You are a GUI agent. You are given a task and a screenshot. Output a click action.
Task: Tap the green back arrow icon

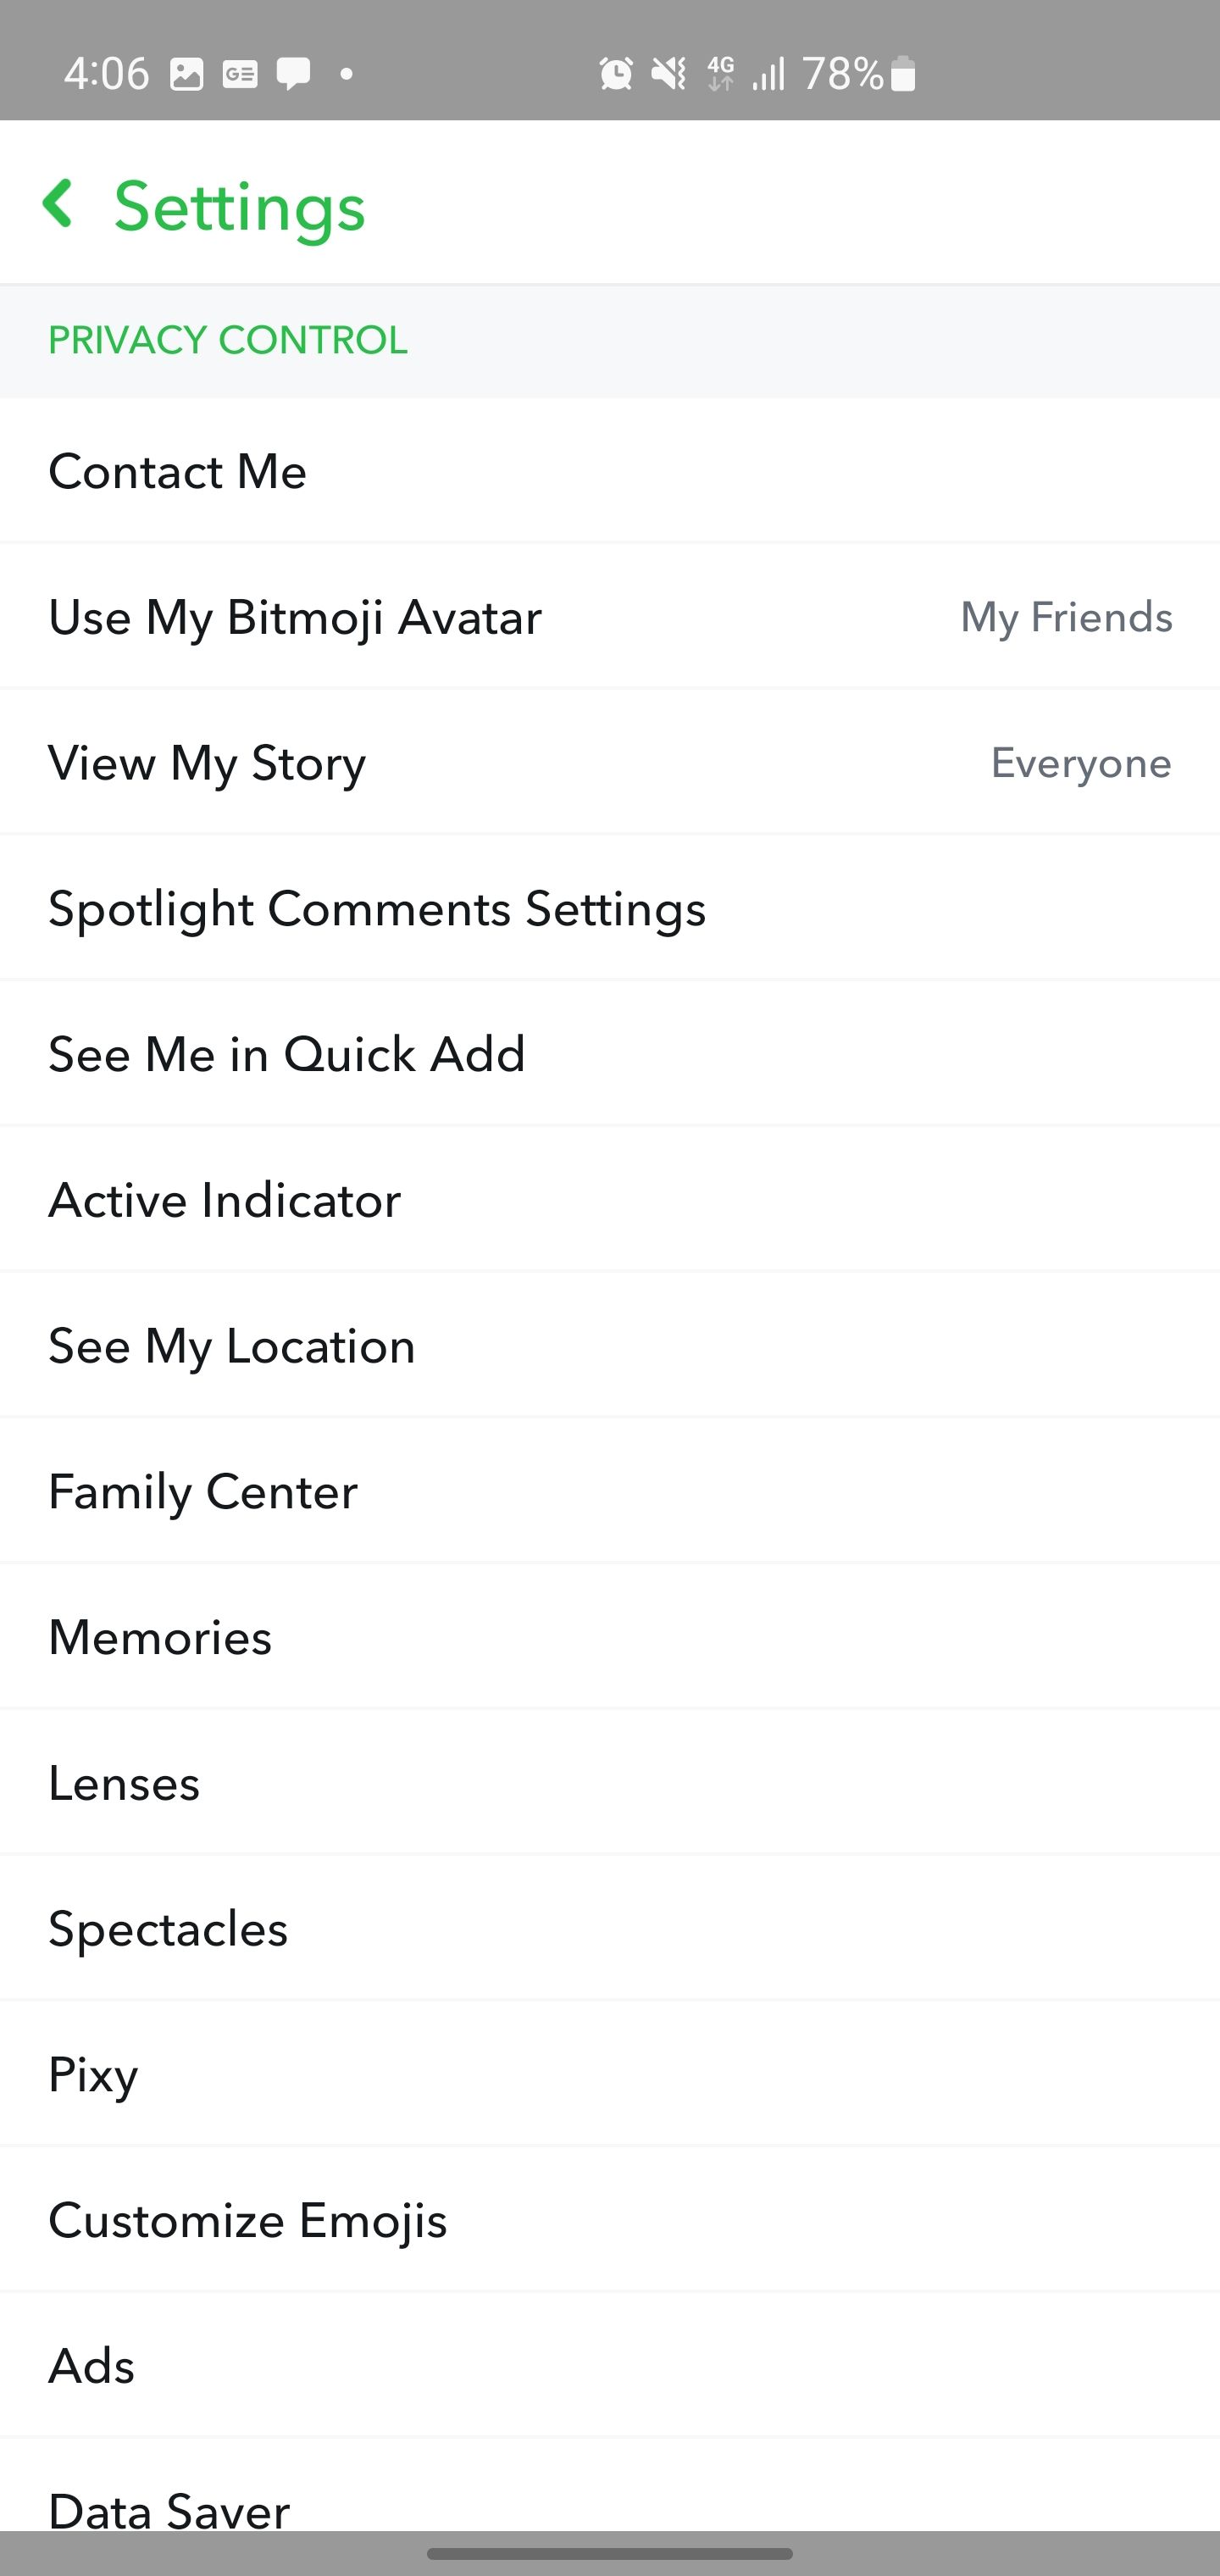click(x=58, y=204)
